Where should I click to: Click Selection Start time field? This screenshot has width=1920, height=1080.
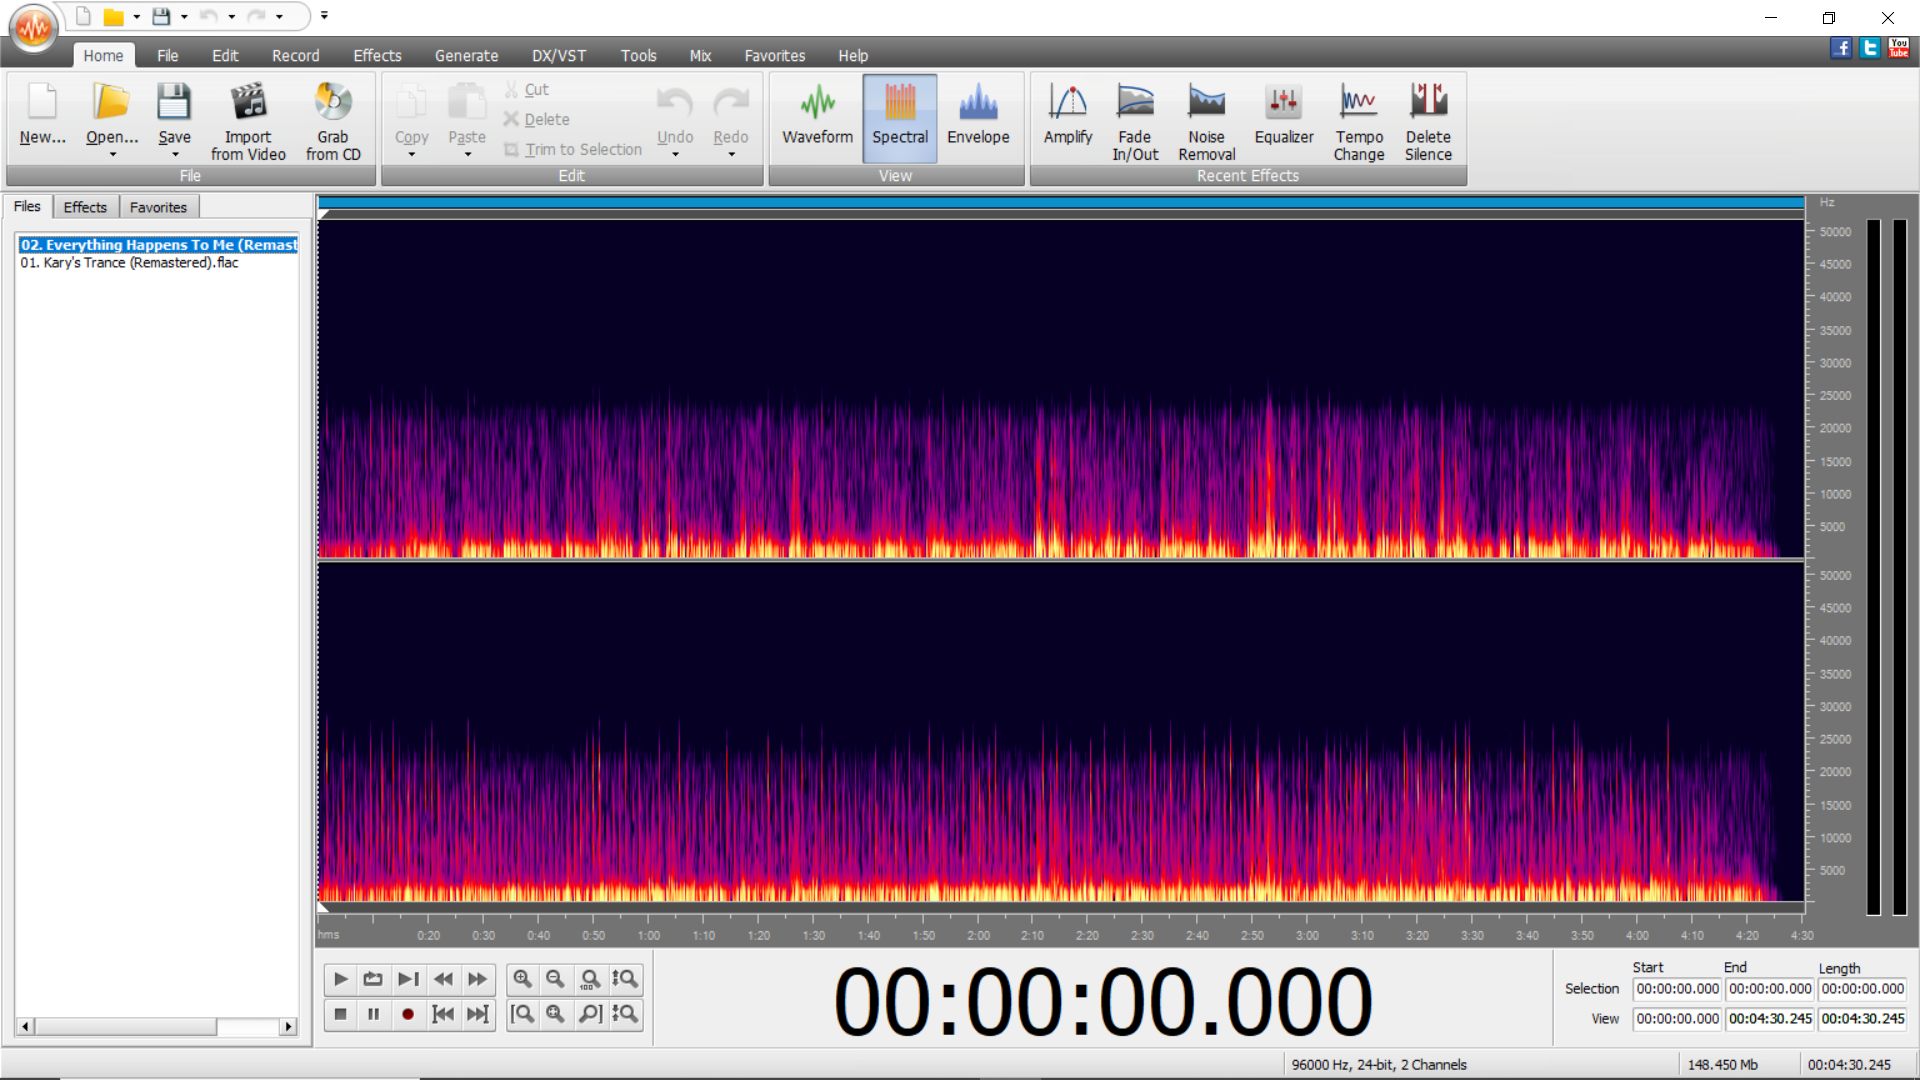pyautogui.click(x=1677, y=989)
